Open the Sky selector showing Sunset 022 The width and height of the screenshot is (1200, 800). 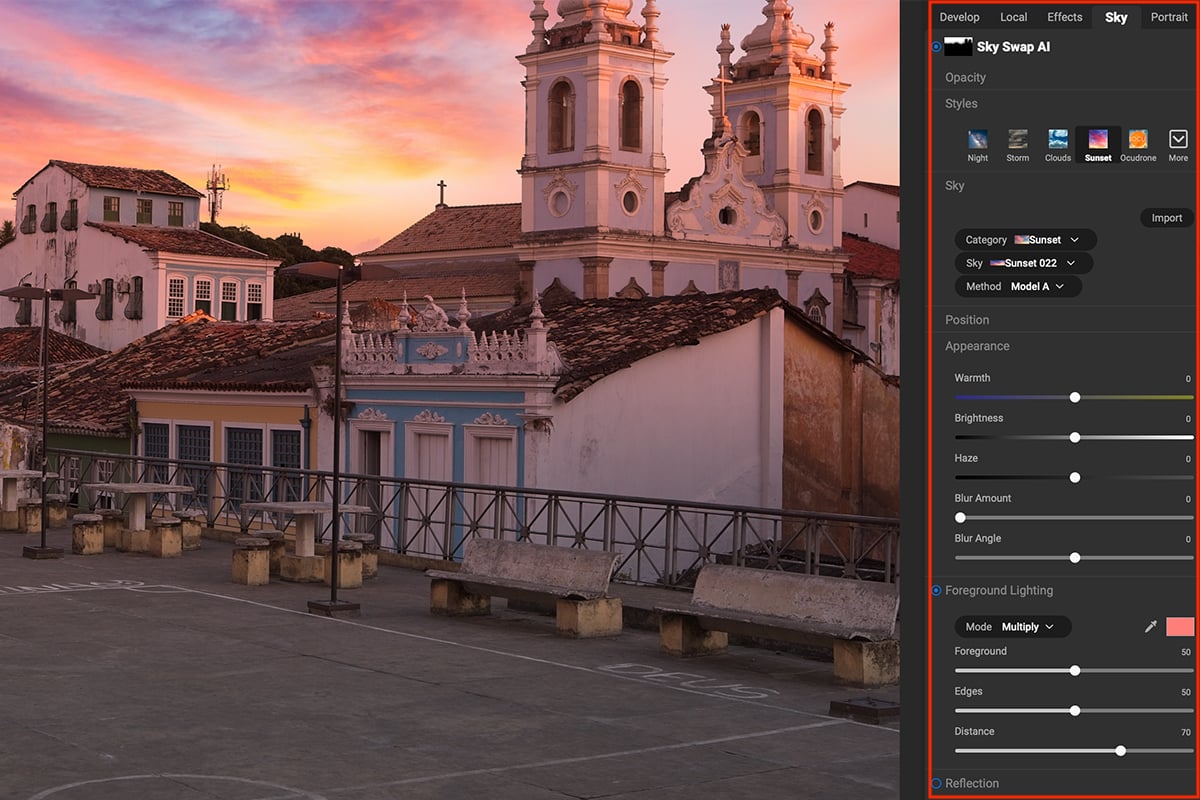tap(1022, 262)
